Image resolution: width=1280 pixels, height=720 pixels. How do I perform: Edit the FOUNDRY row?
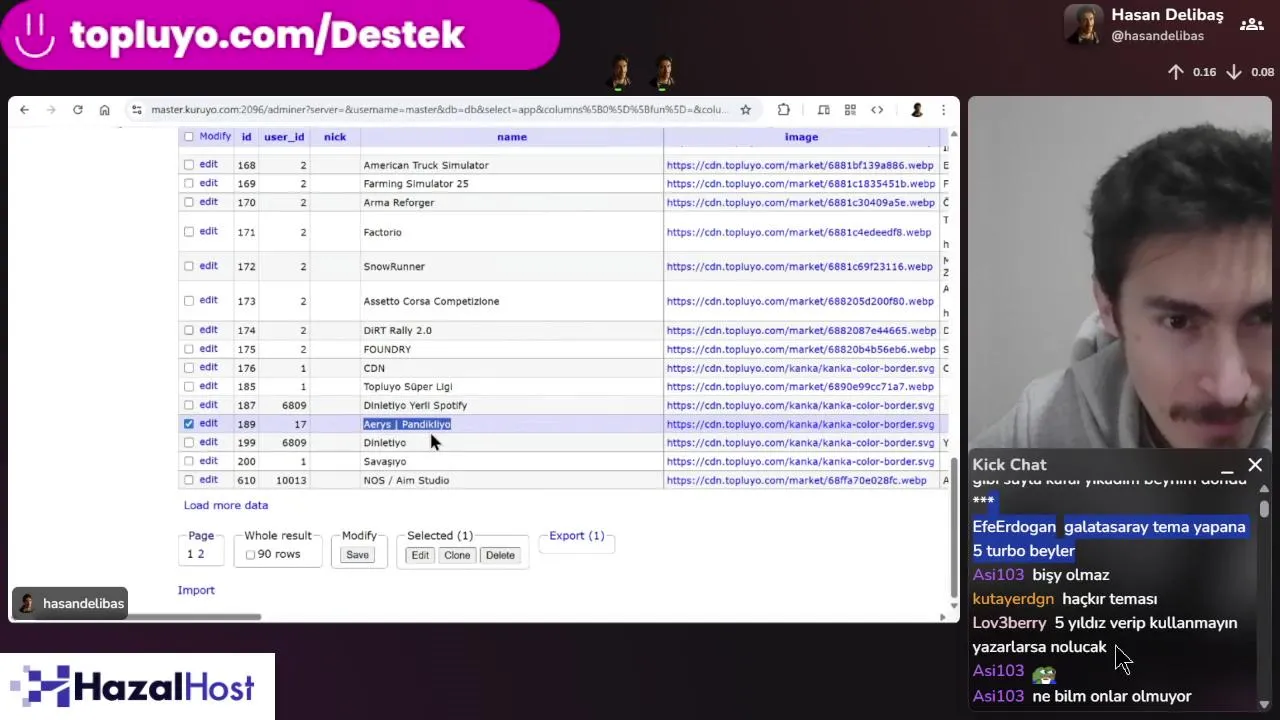pyautogui.click(x=208, y=348)
